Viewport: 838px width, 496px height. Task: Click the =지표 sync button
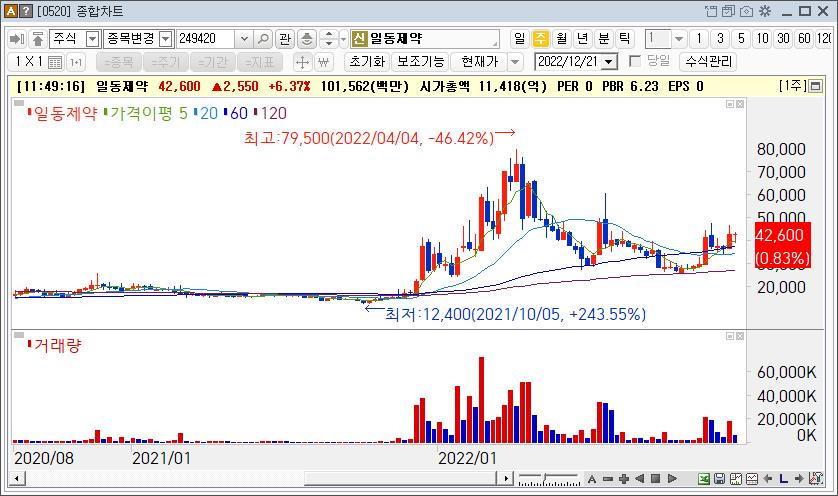259,62
